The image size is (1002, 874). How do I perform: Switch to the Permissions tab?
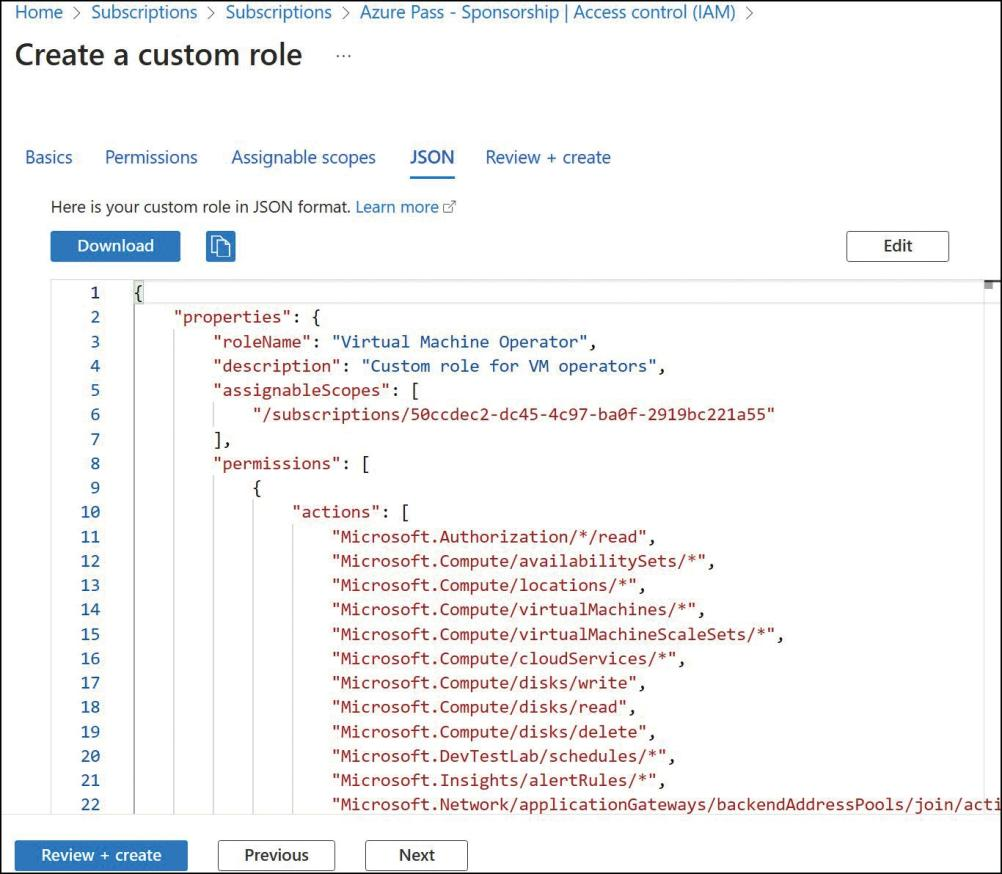pyautogui.click(x=151, y=157)
